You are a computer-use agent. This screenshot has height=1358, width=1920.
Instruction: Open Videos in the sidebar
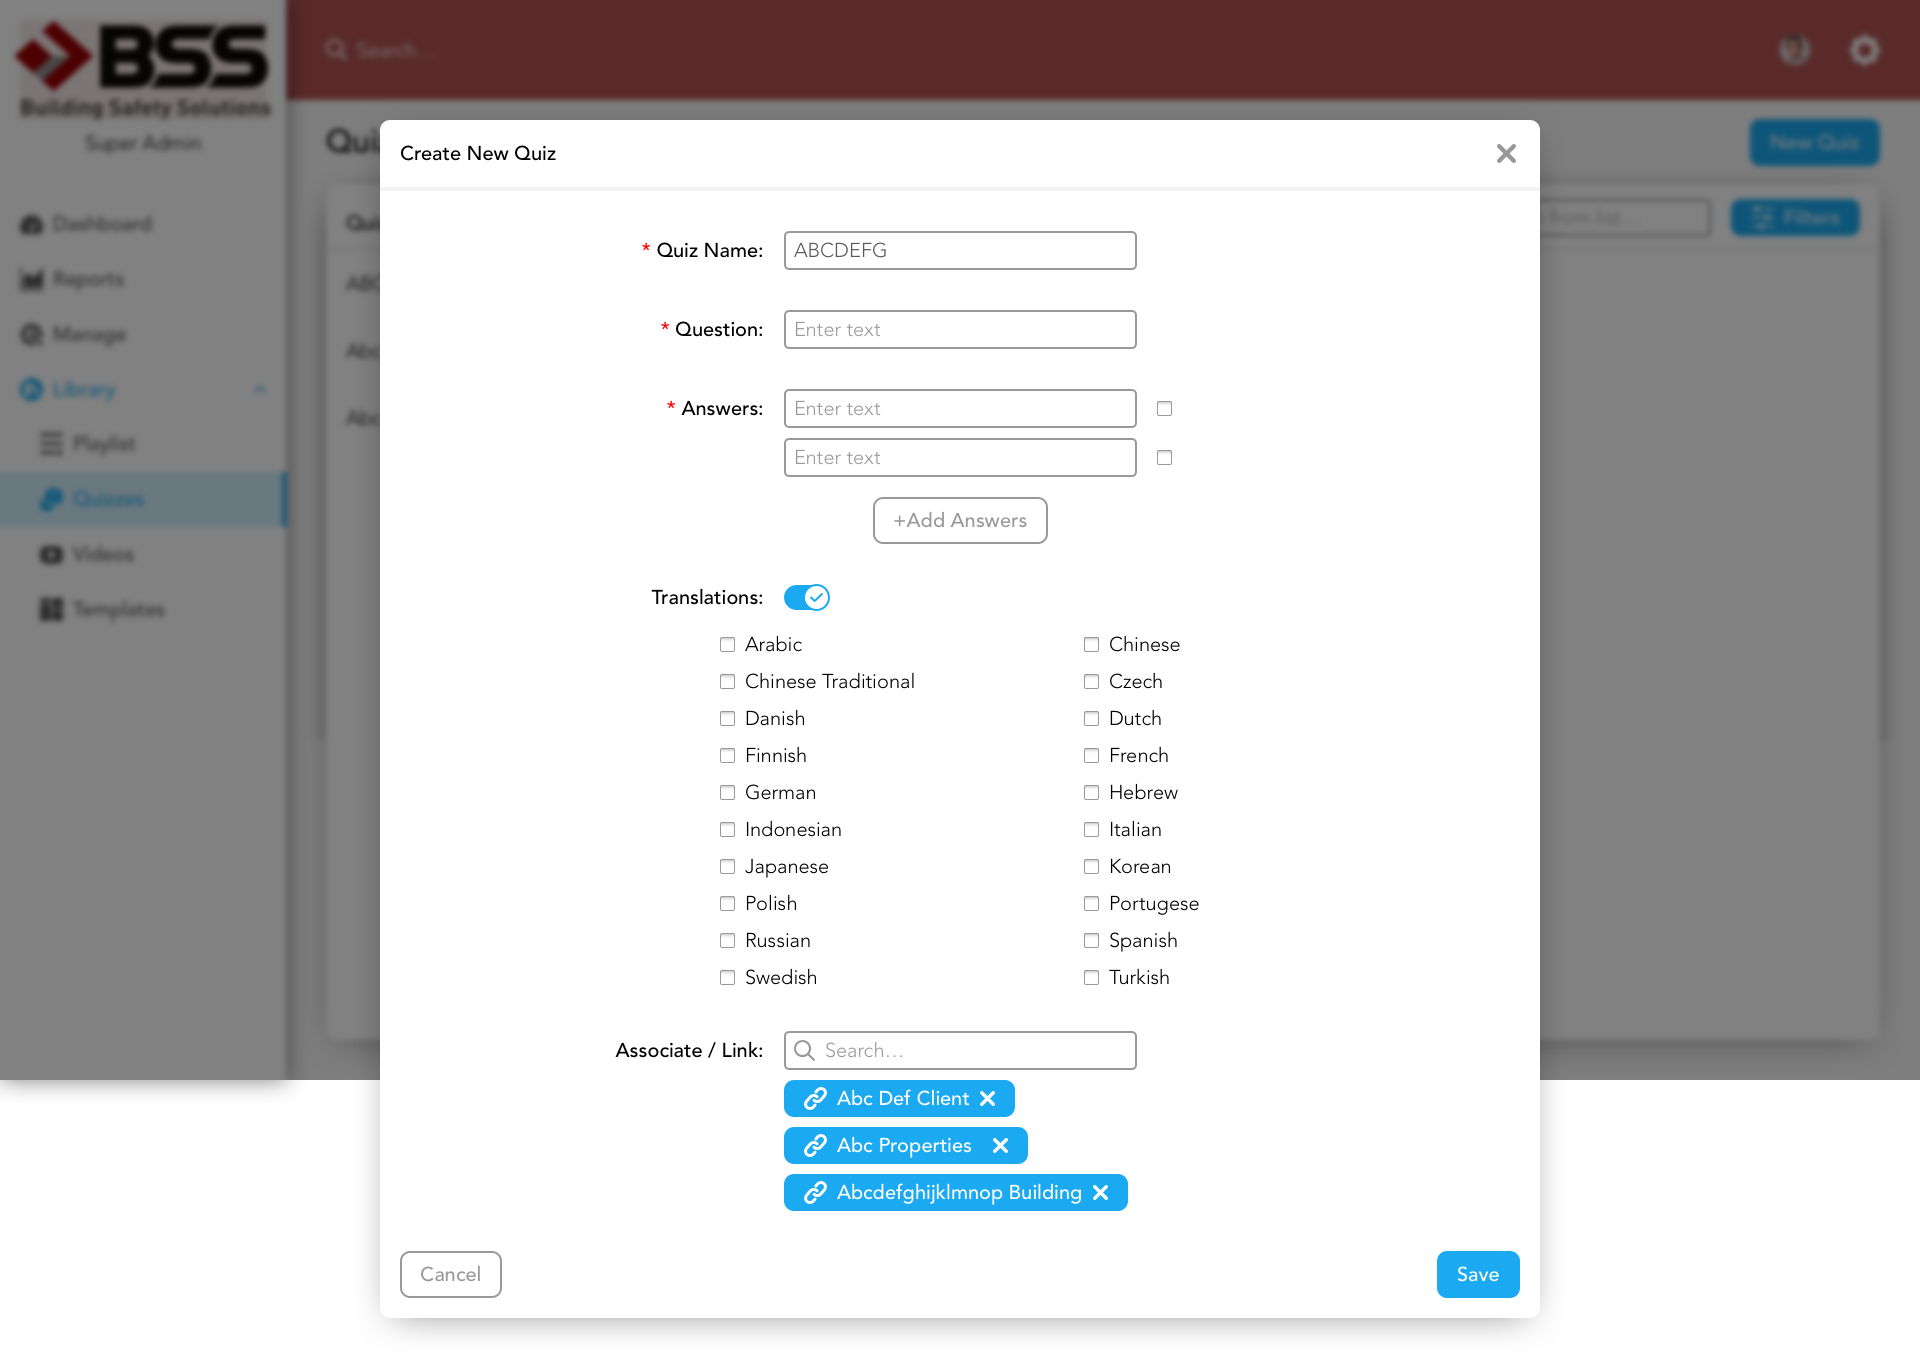tap(102, 554)
